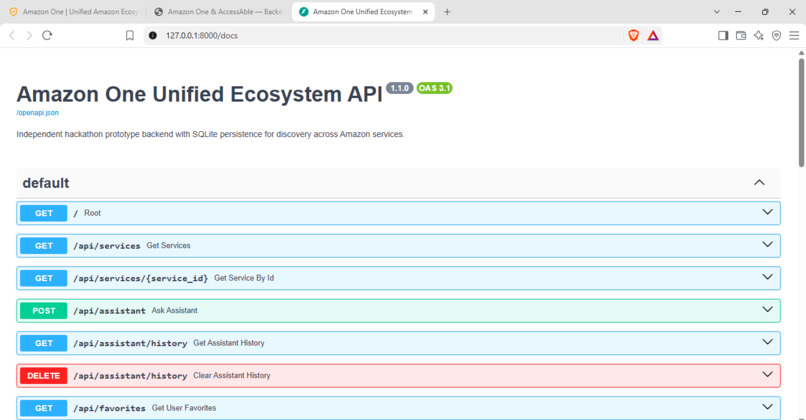Click the Brave Rewards triangle icon
Image resolution: width=806 pixels, height=420 pixels.
pyautogui.click(x=653, y=35)
